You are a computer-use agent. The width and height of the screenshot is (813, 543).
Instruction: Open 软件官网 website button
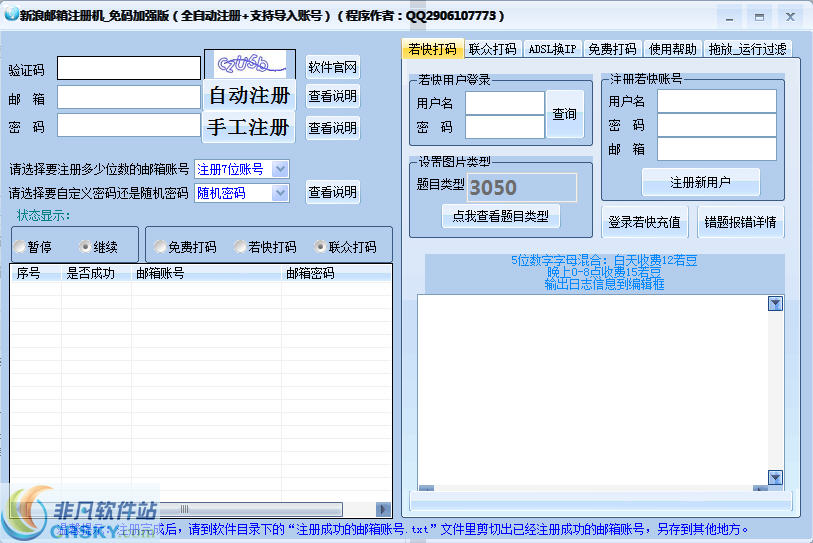pyautogui.click(x=332, y=67)
